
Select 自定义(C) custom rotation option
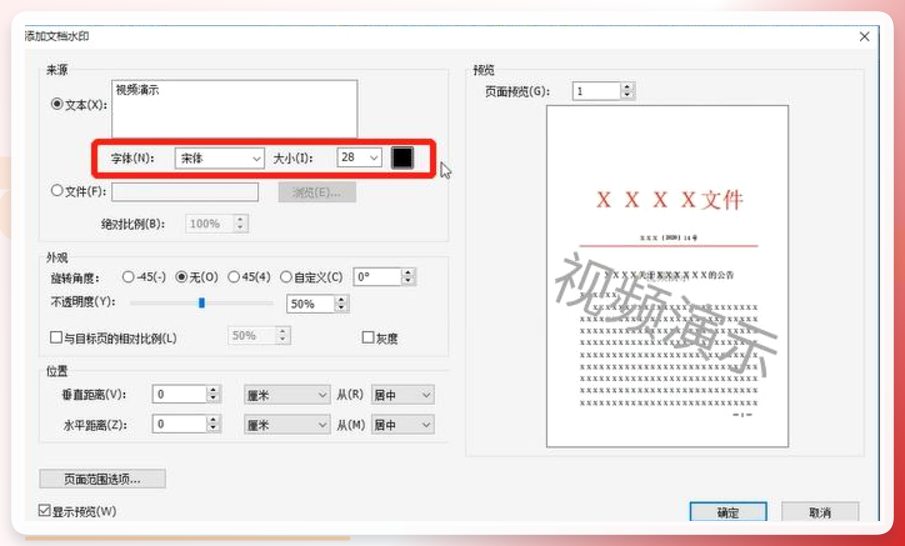coord(286,277)
